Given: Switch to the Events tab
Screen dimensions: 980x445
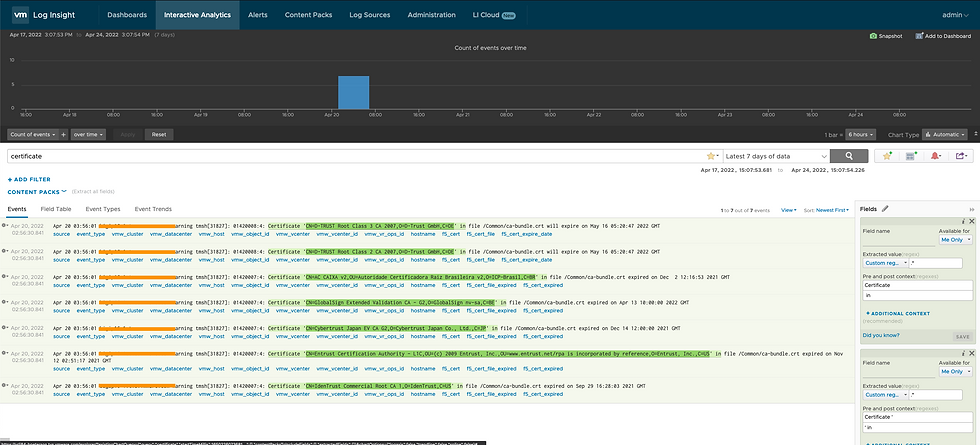Looking at the screenshot, I should coord(17,209).
